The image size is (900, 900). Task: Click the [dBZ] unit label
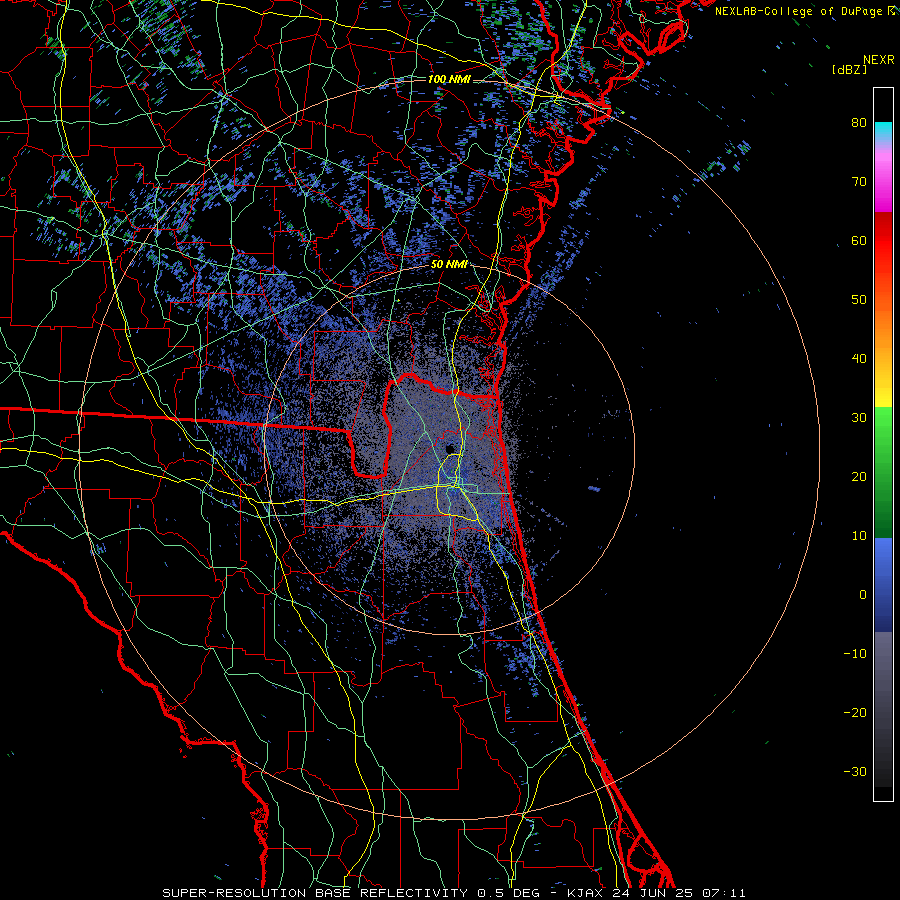coord(850,69)
